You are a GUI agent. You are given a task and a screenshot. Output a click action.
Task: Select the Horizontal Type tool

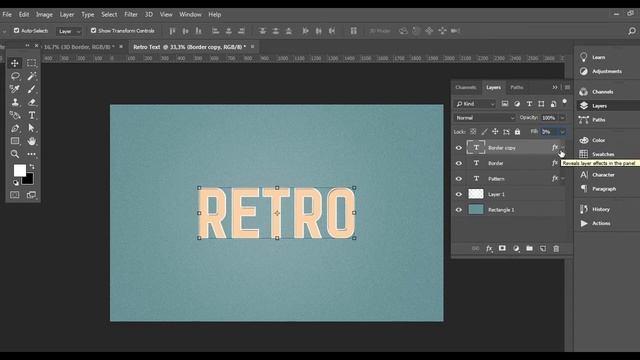pos(31,115)
